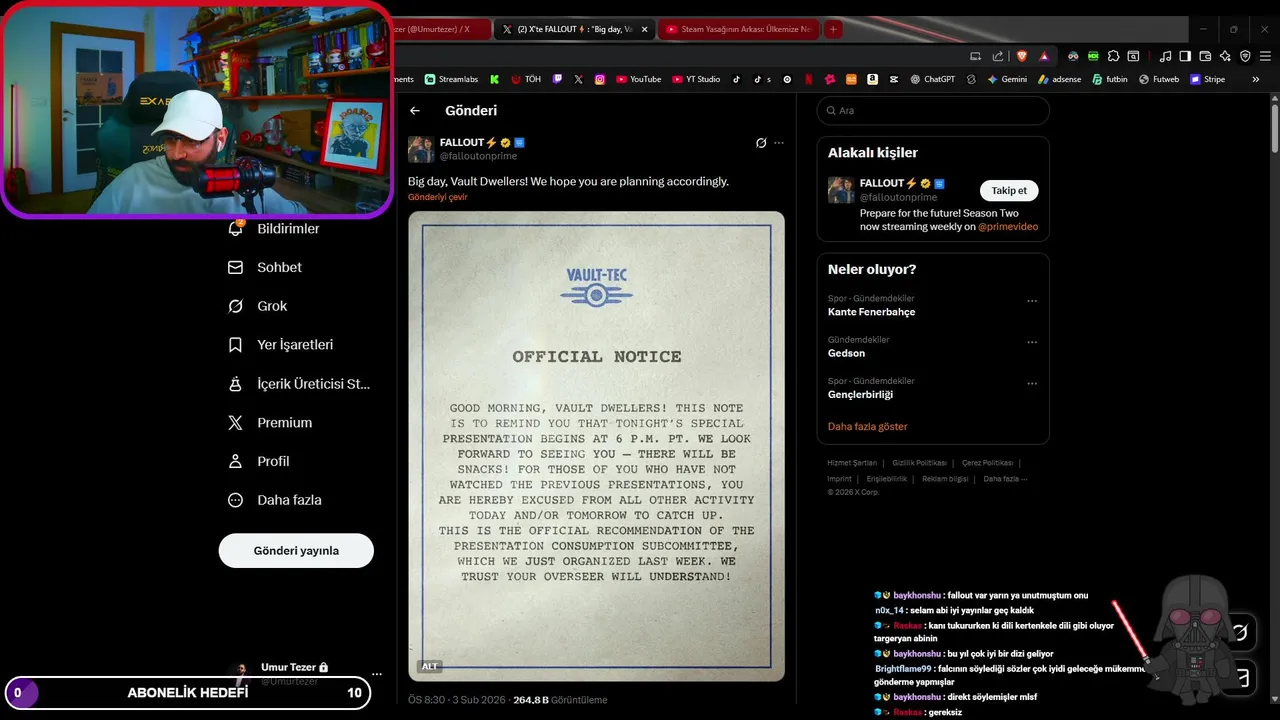Viewport: 1280px width, 720px height.
Task: Open Hizmet Şartları footer link
Action: [852, 463]
